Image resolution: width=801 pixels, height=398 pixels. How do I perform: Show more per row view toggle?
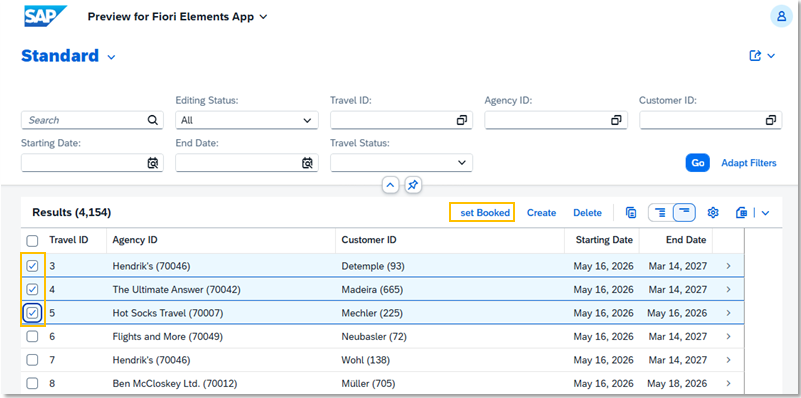click(x=660, y=213)
